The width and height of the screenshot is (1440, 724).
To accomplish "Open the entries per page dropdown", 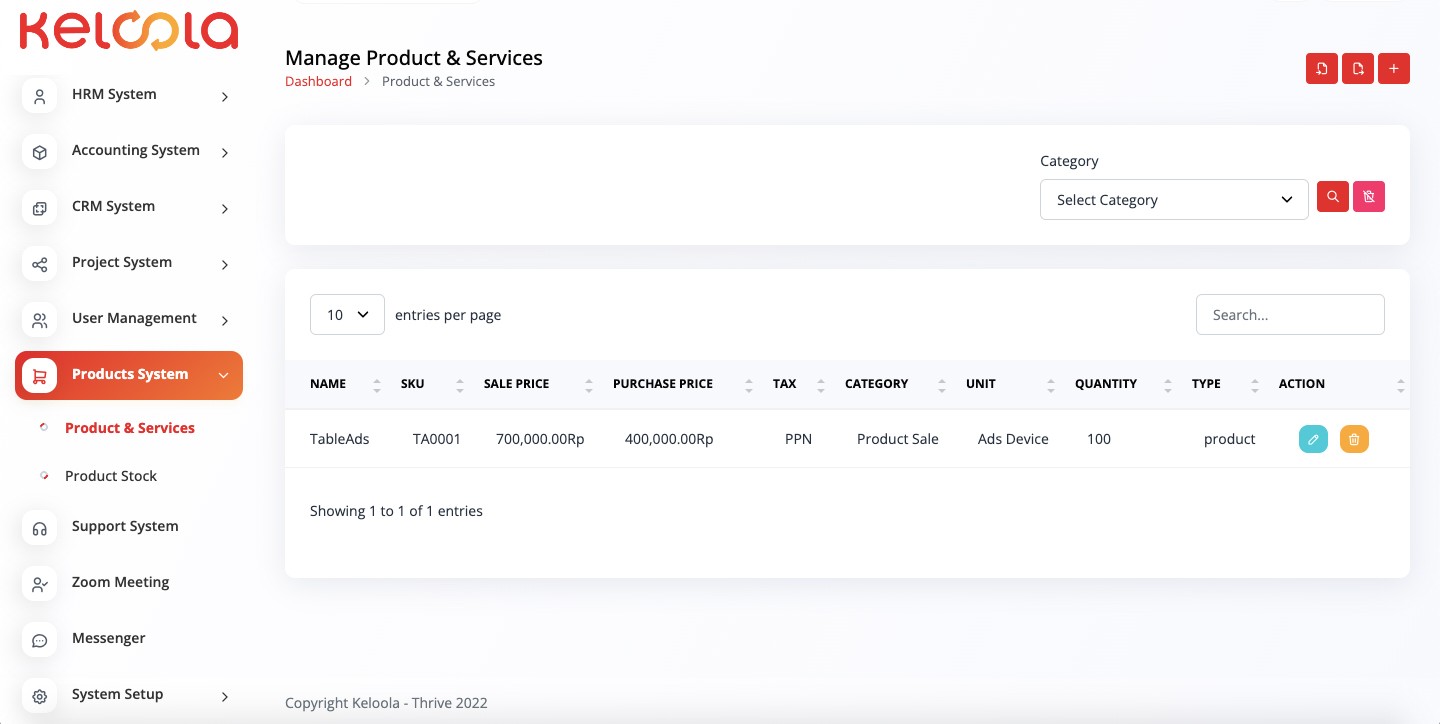I will click(347, 315).
